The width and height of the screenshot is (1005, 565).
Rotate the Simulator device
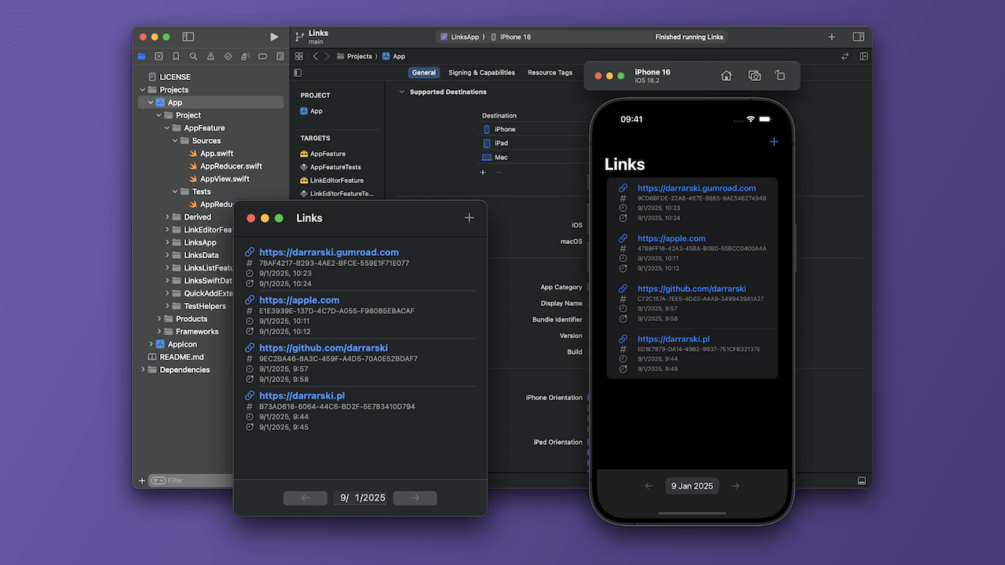tap(780, 76)
